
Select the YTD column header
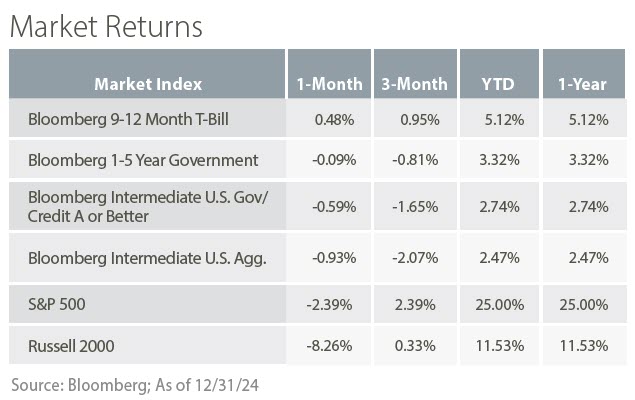pyautogui.click(x=495, y=83)
